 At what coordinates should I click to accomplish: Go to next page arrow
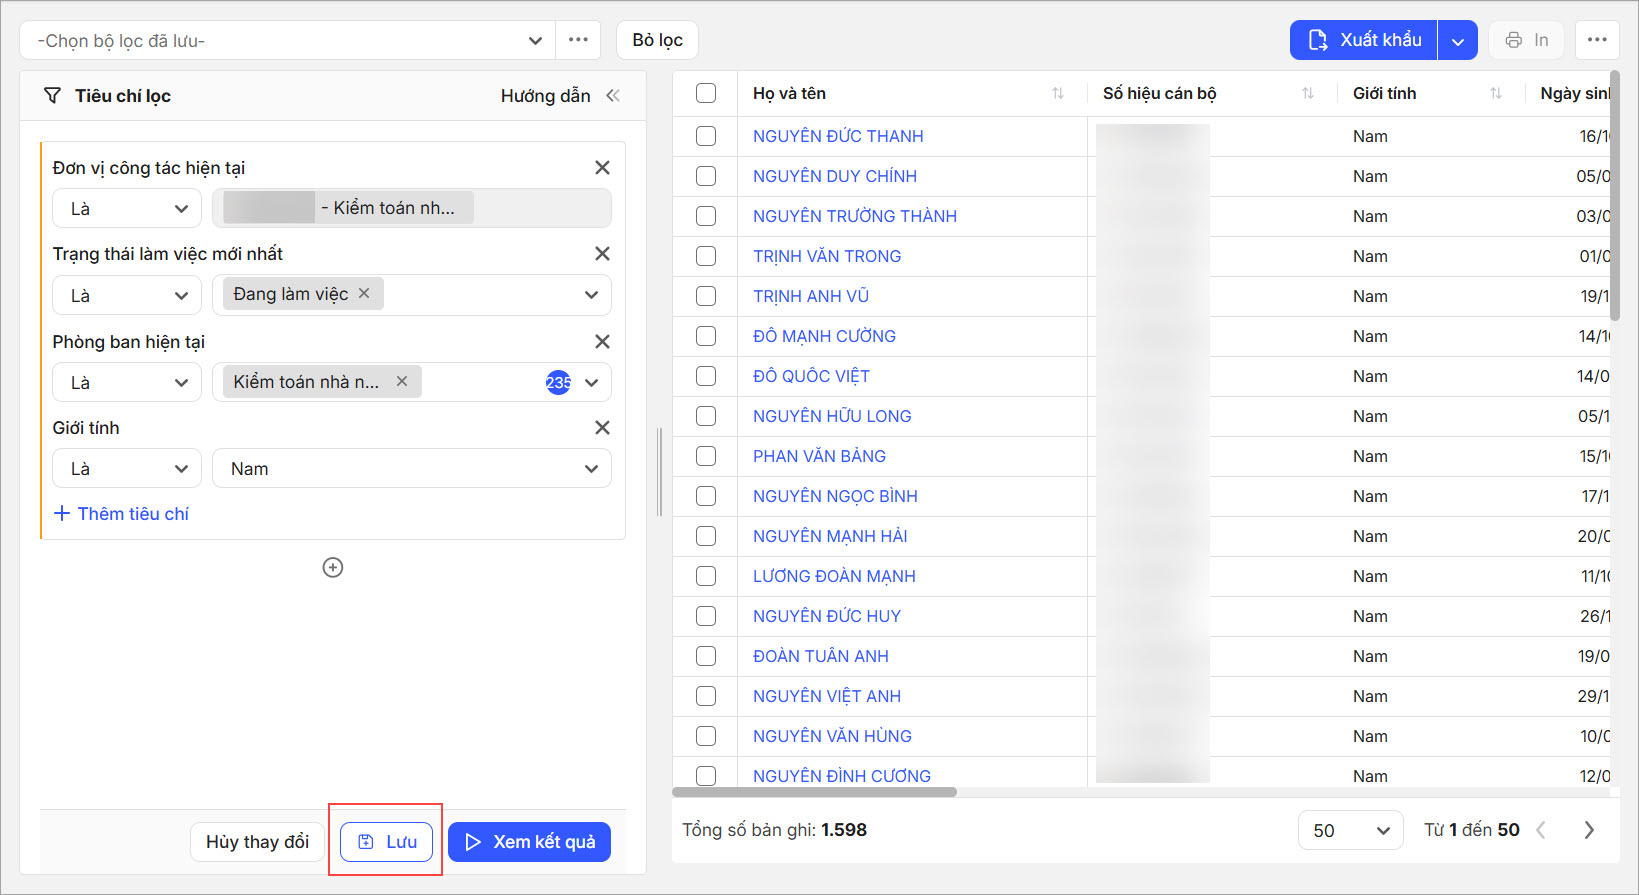[x=1589, y=830]
